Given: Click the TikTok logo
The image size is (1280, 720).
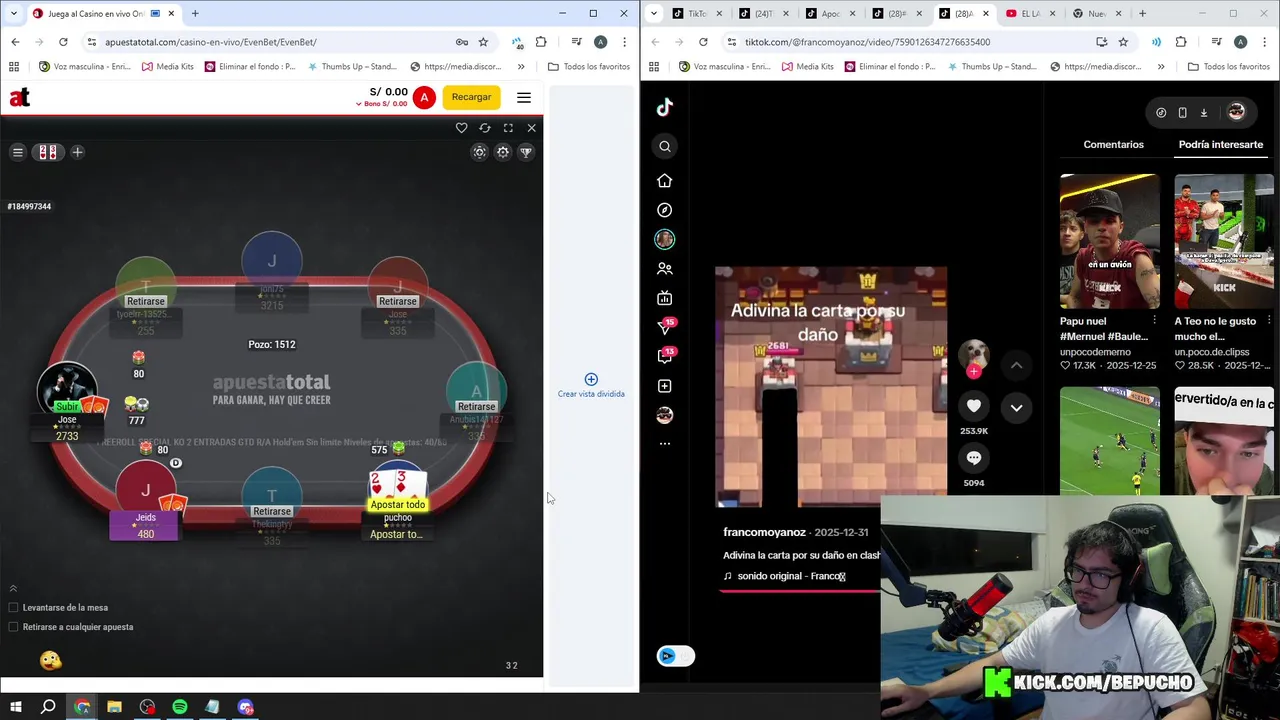Looking at the screenshot, I should click(x=665, y=107).
